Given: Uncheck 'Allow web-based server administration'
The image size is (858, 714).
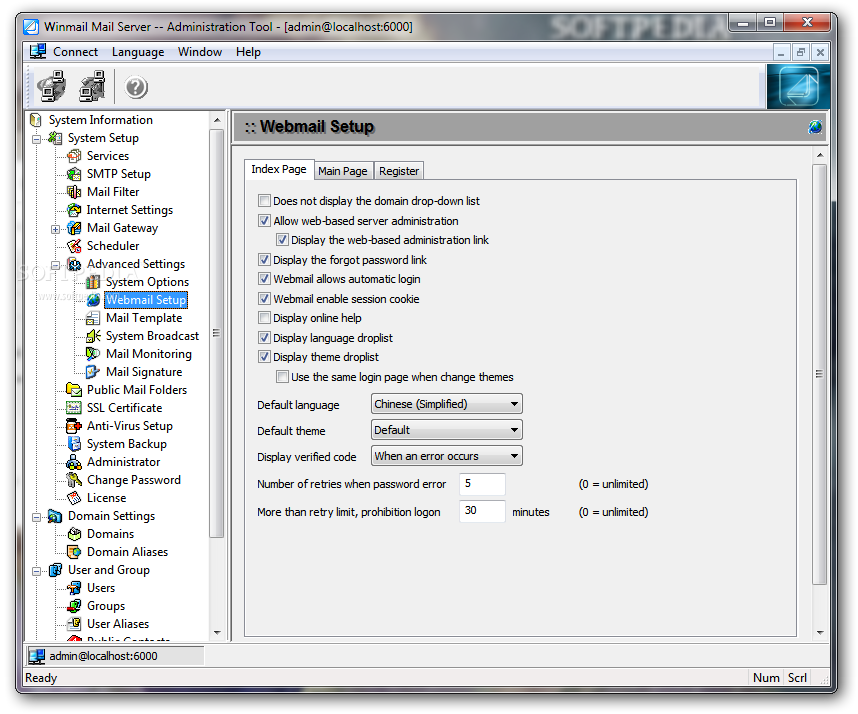Looking at the screenshot, I should 264,220.
